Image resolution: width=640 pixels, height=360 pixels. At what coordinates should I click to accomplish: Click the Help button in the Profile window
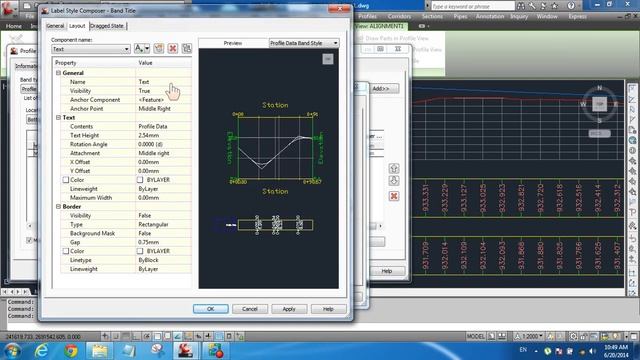point(387,271)
